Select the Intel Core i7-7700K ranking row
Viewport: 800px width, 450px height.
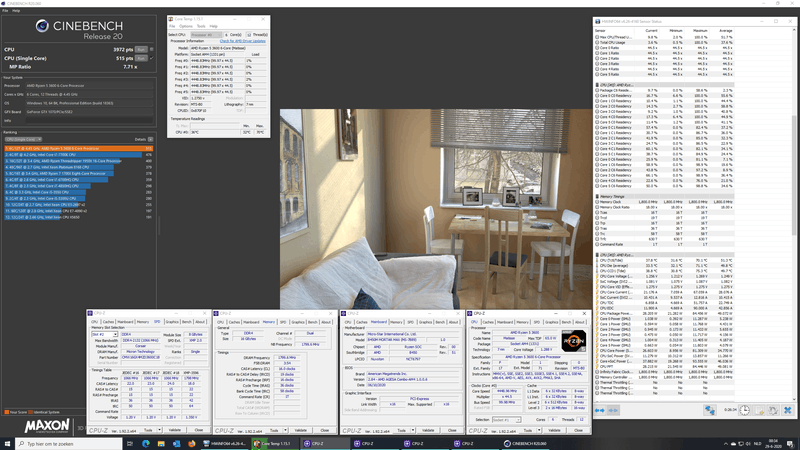79,155
